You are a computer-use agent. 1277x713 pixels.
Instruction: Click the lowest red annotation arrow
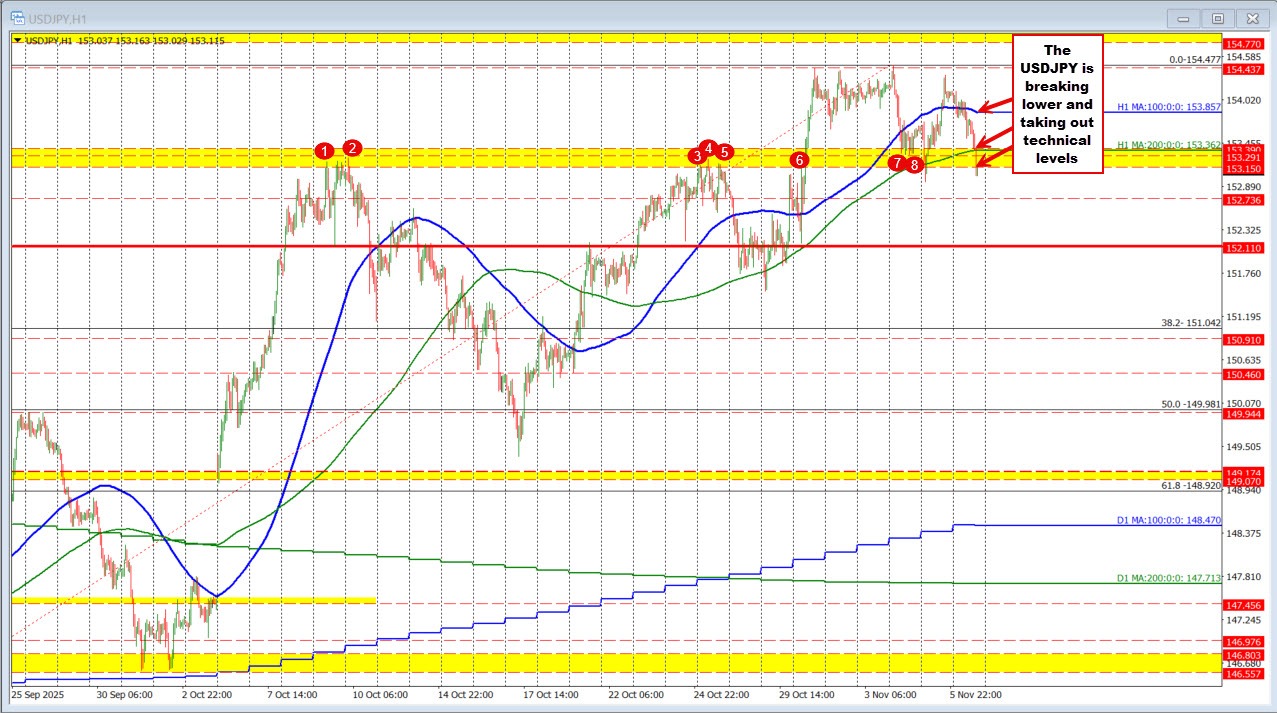click(993, 160)
